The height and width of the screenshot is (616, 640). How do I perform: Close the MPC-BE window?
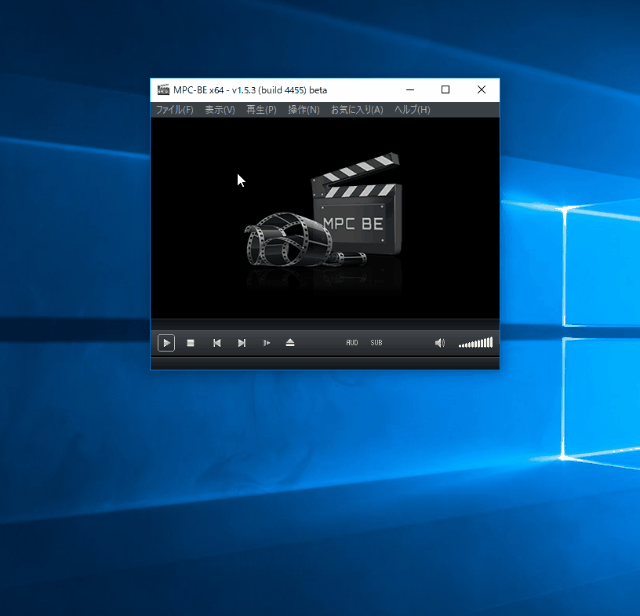(481, 90)
